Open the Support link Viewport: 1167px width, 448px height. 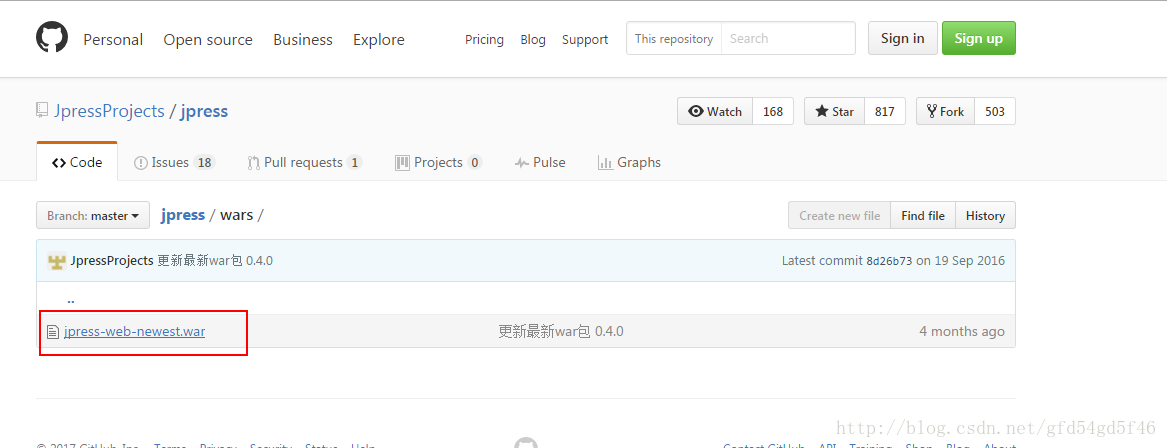coord(585,39)
